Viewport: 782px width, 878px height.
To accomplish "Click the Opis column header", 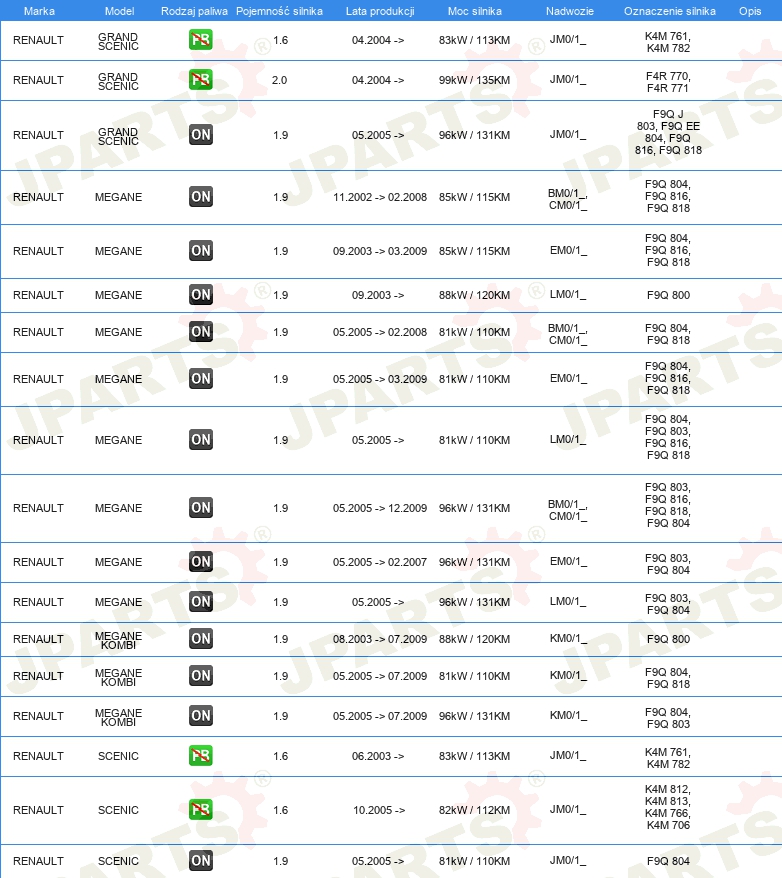I will point(750,11).
